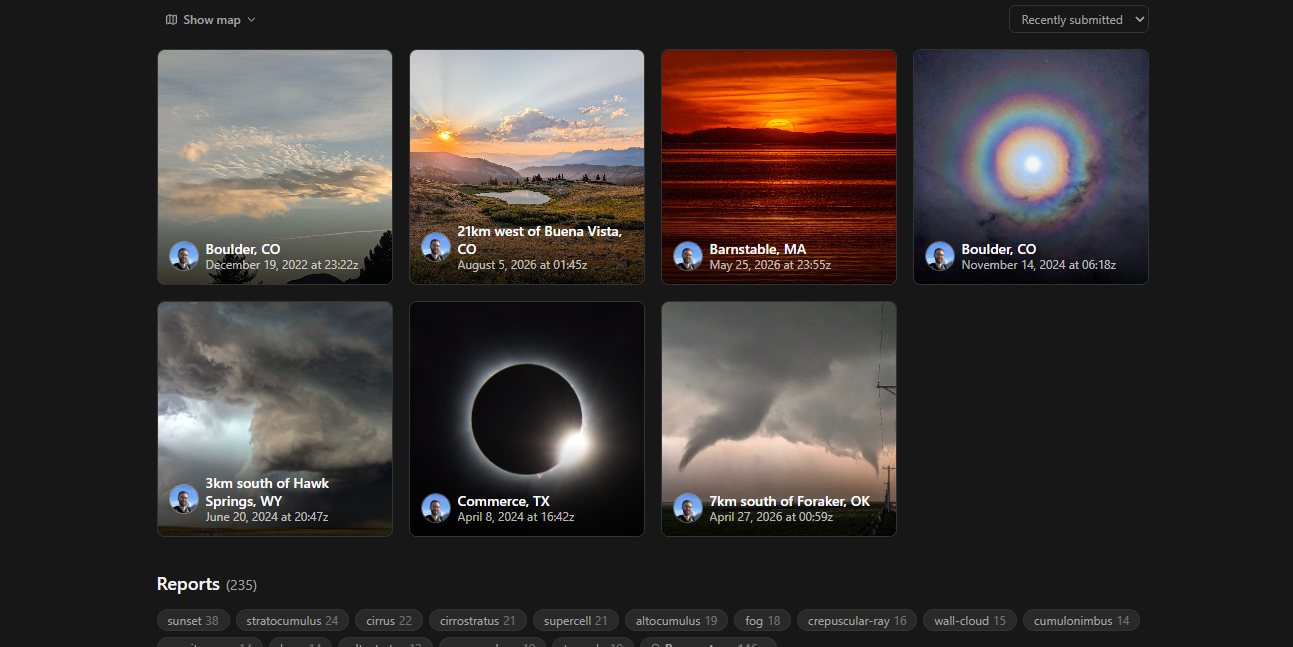Click the date August 5, 2026 at 01:45z
Viewport: 1293px width, 647px height.
pos(522,265)
